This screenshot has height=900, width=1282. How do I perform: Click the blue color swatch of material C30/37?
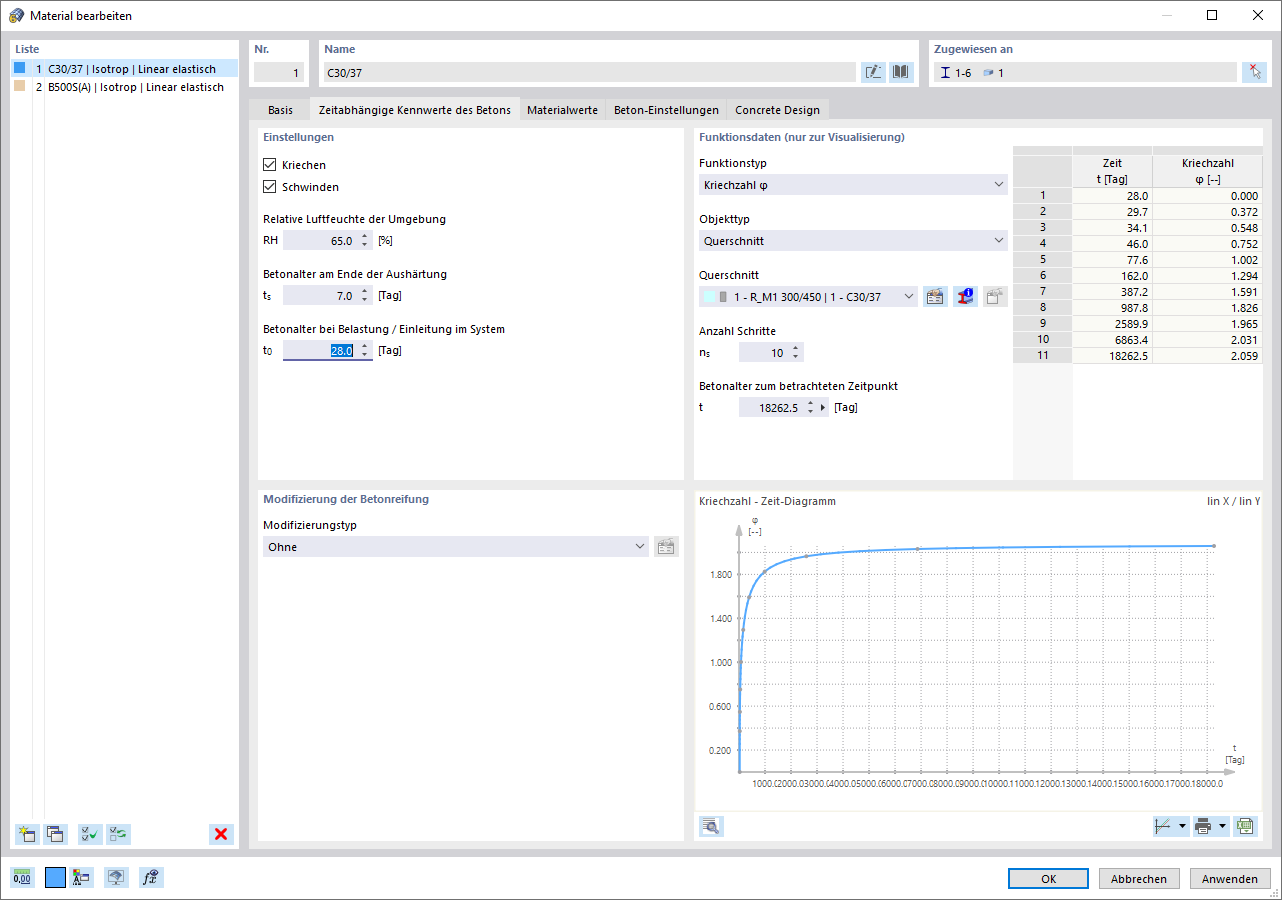point(20,68)
